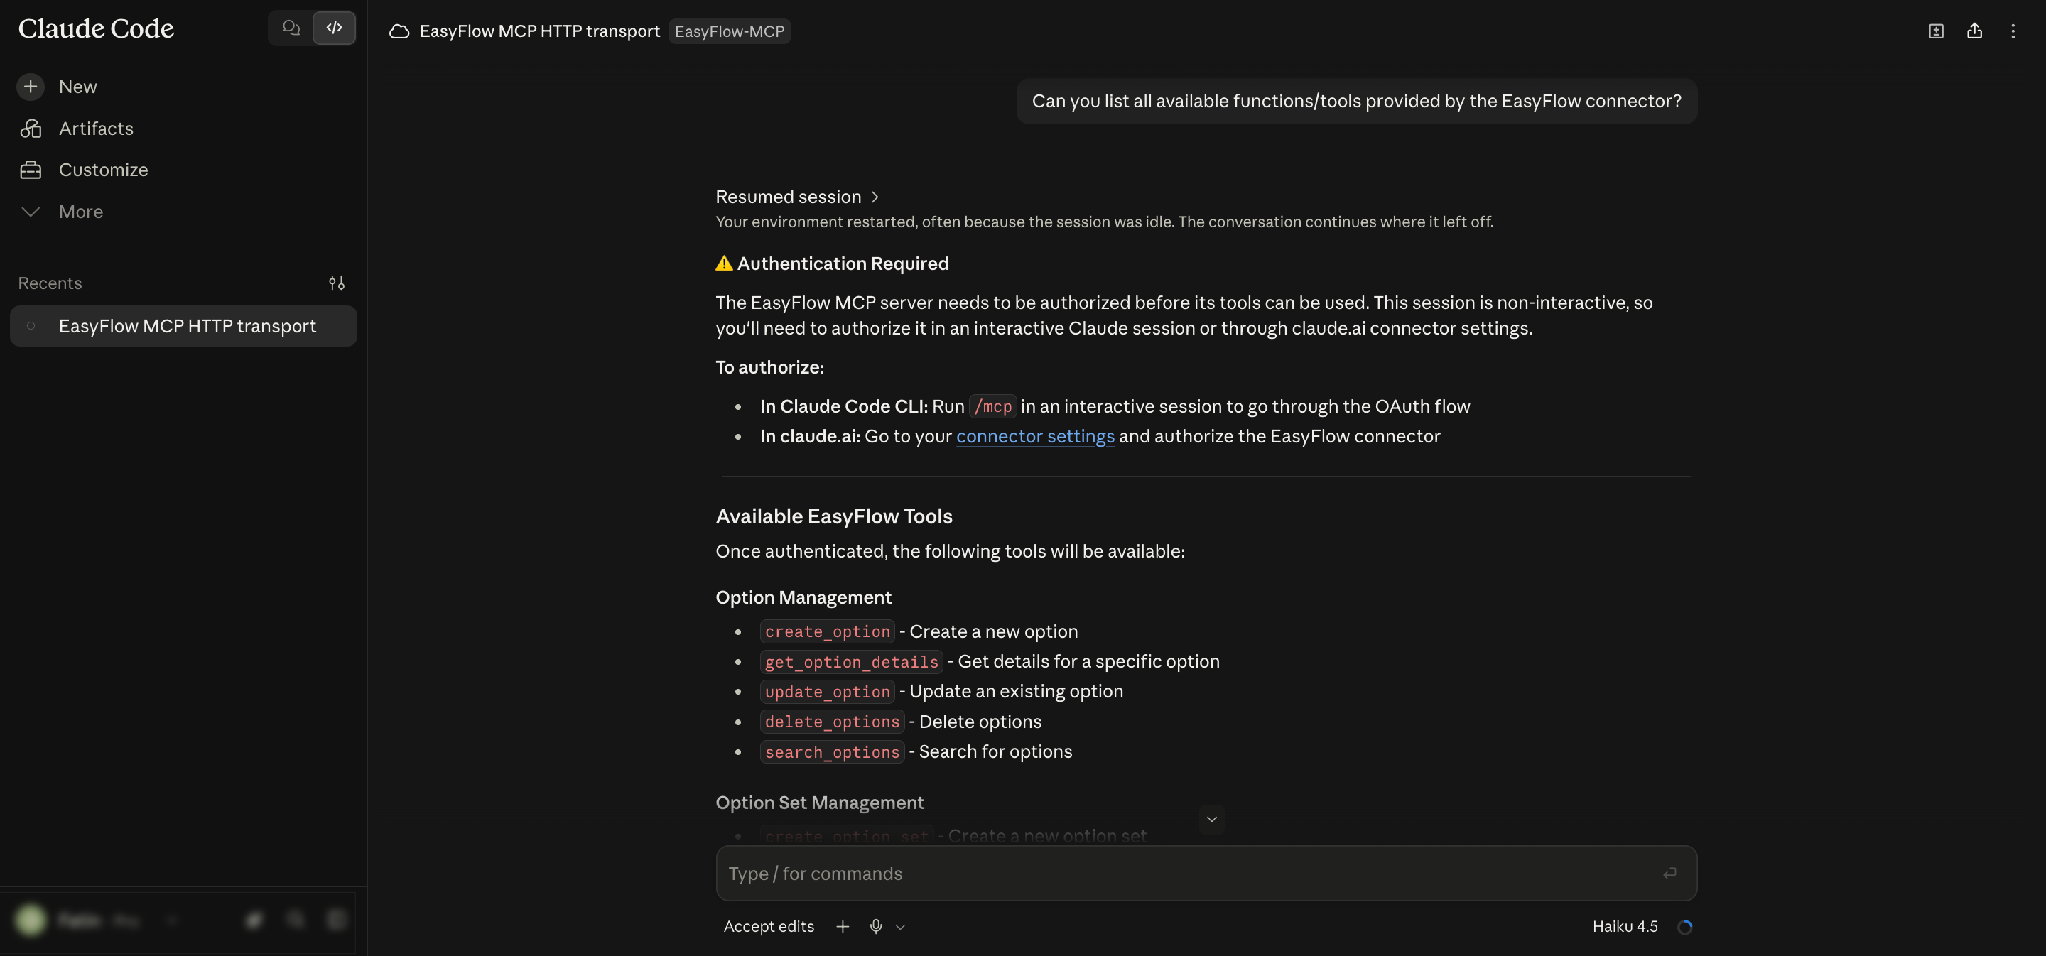Click the microphone voice input icon
This screenshot has width=2046, height=956.
click(x=876, y=927)
